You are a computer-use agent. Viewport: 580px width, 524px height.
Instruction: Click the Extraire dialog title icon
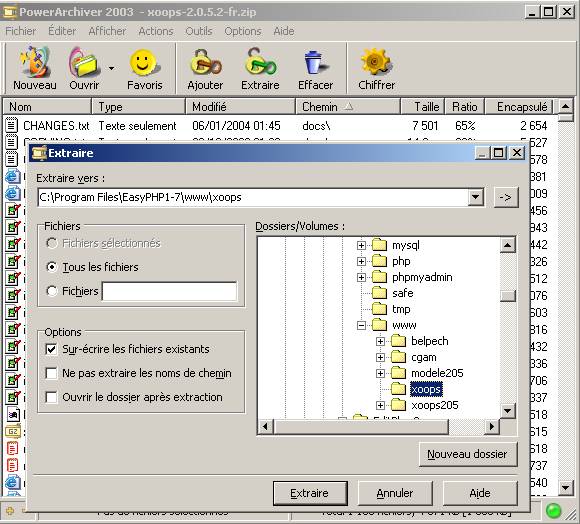point(39,153)
